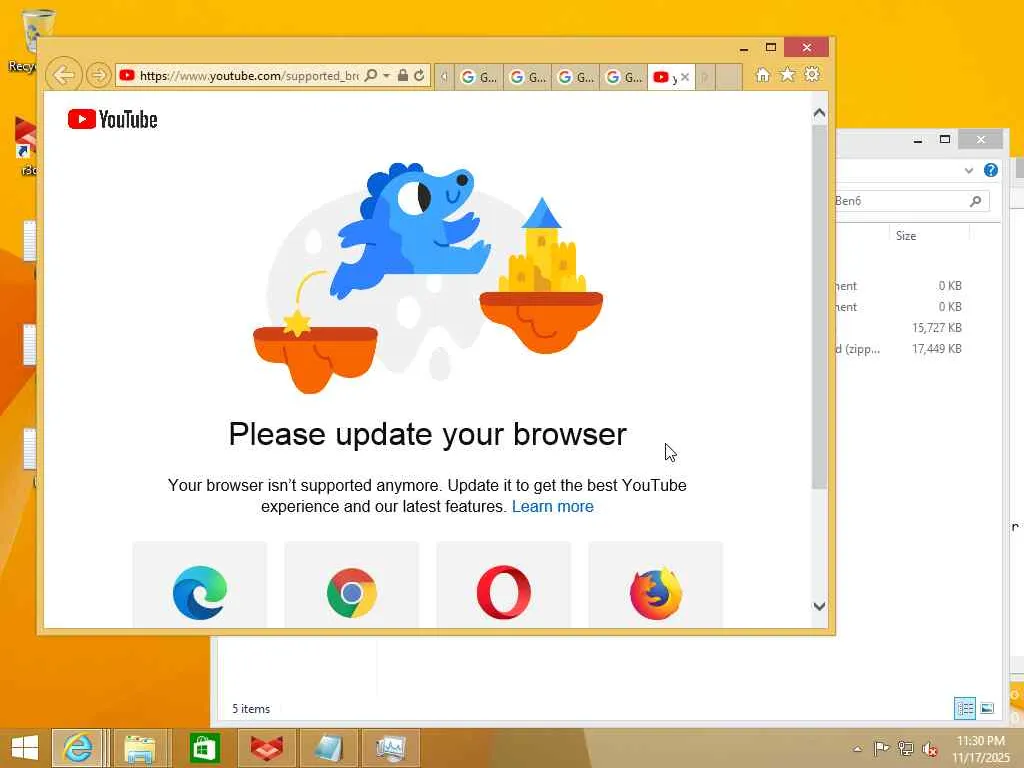The height and width of the screenshot is (768, 1024).
Task: Click the vertical scrollbar thumb in browser
Action: pos(820,307)
